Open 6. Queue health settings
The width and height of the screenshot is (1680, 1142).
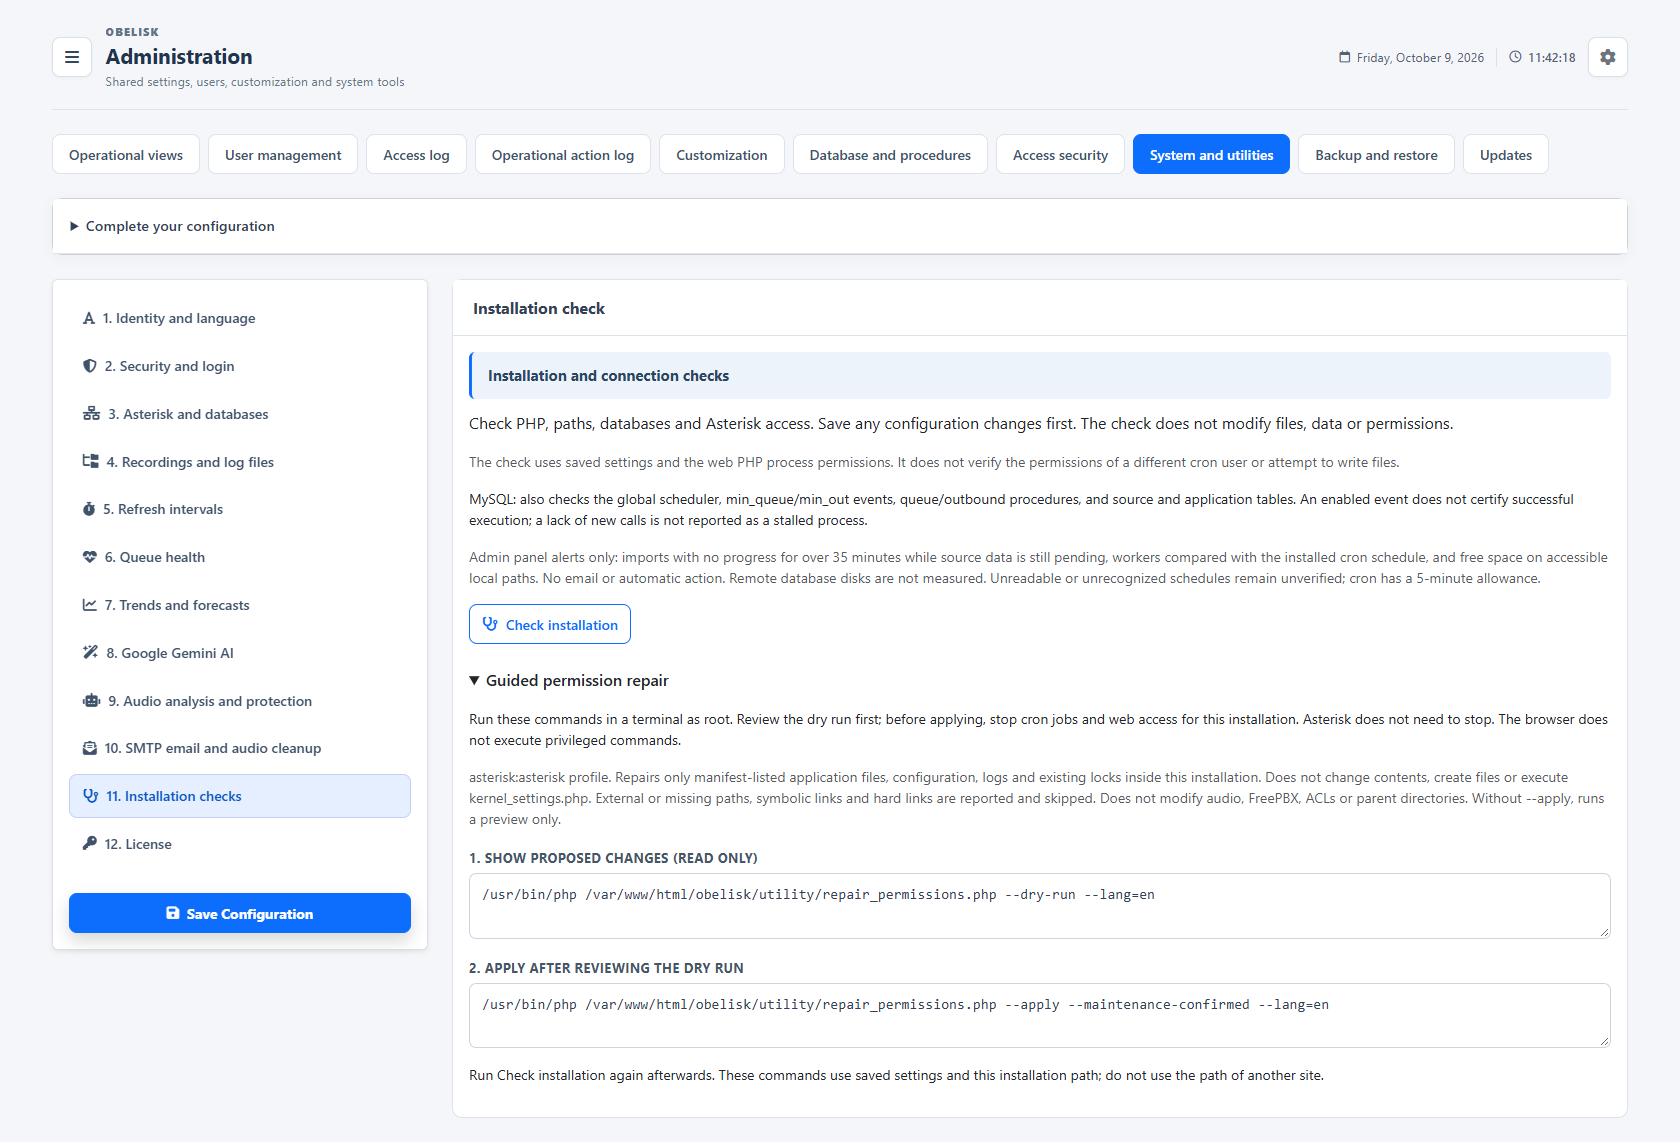pos(240,557)
